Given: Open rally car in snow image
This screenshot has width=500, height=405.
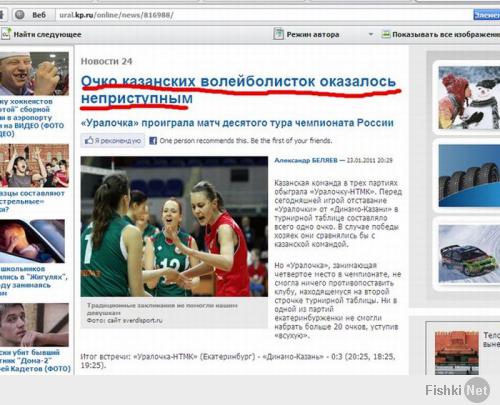Looking at the screenshot, I should point(469,254).
